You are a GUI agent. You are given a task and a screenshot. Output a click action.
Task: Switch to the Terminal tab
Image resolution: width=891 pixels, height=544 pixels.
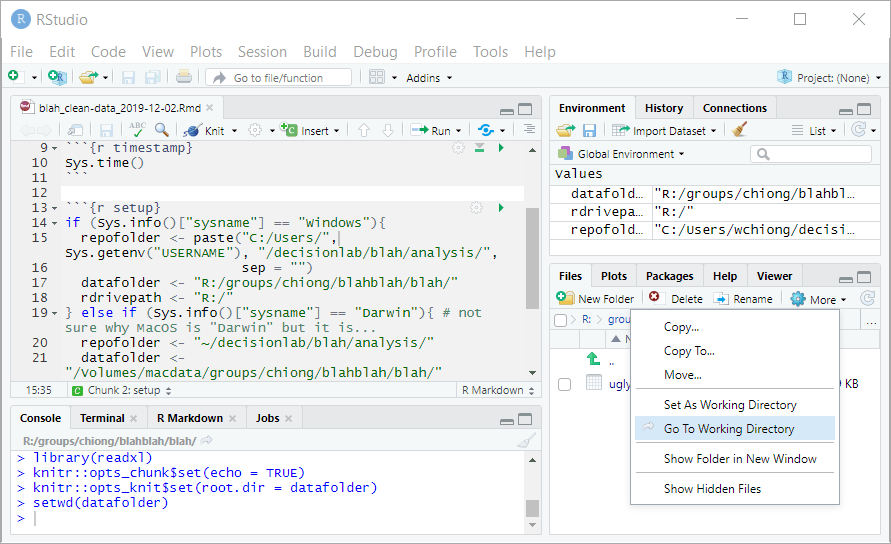pyautogui.click(x=102, y=418)
